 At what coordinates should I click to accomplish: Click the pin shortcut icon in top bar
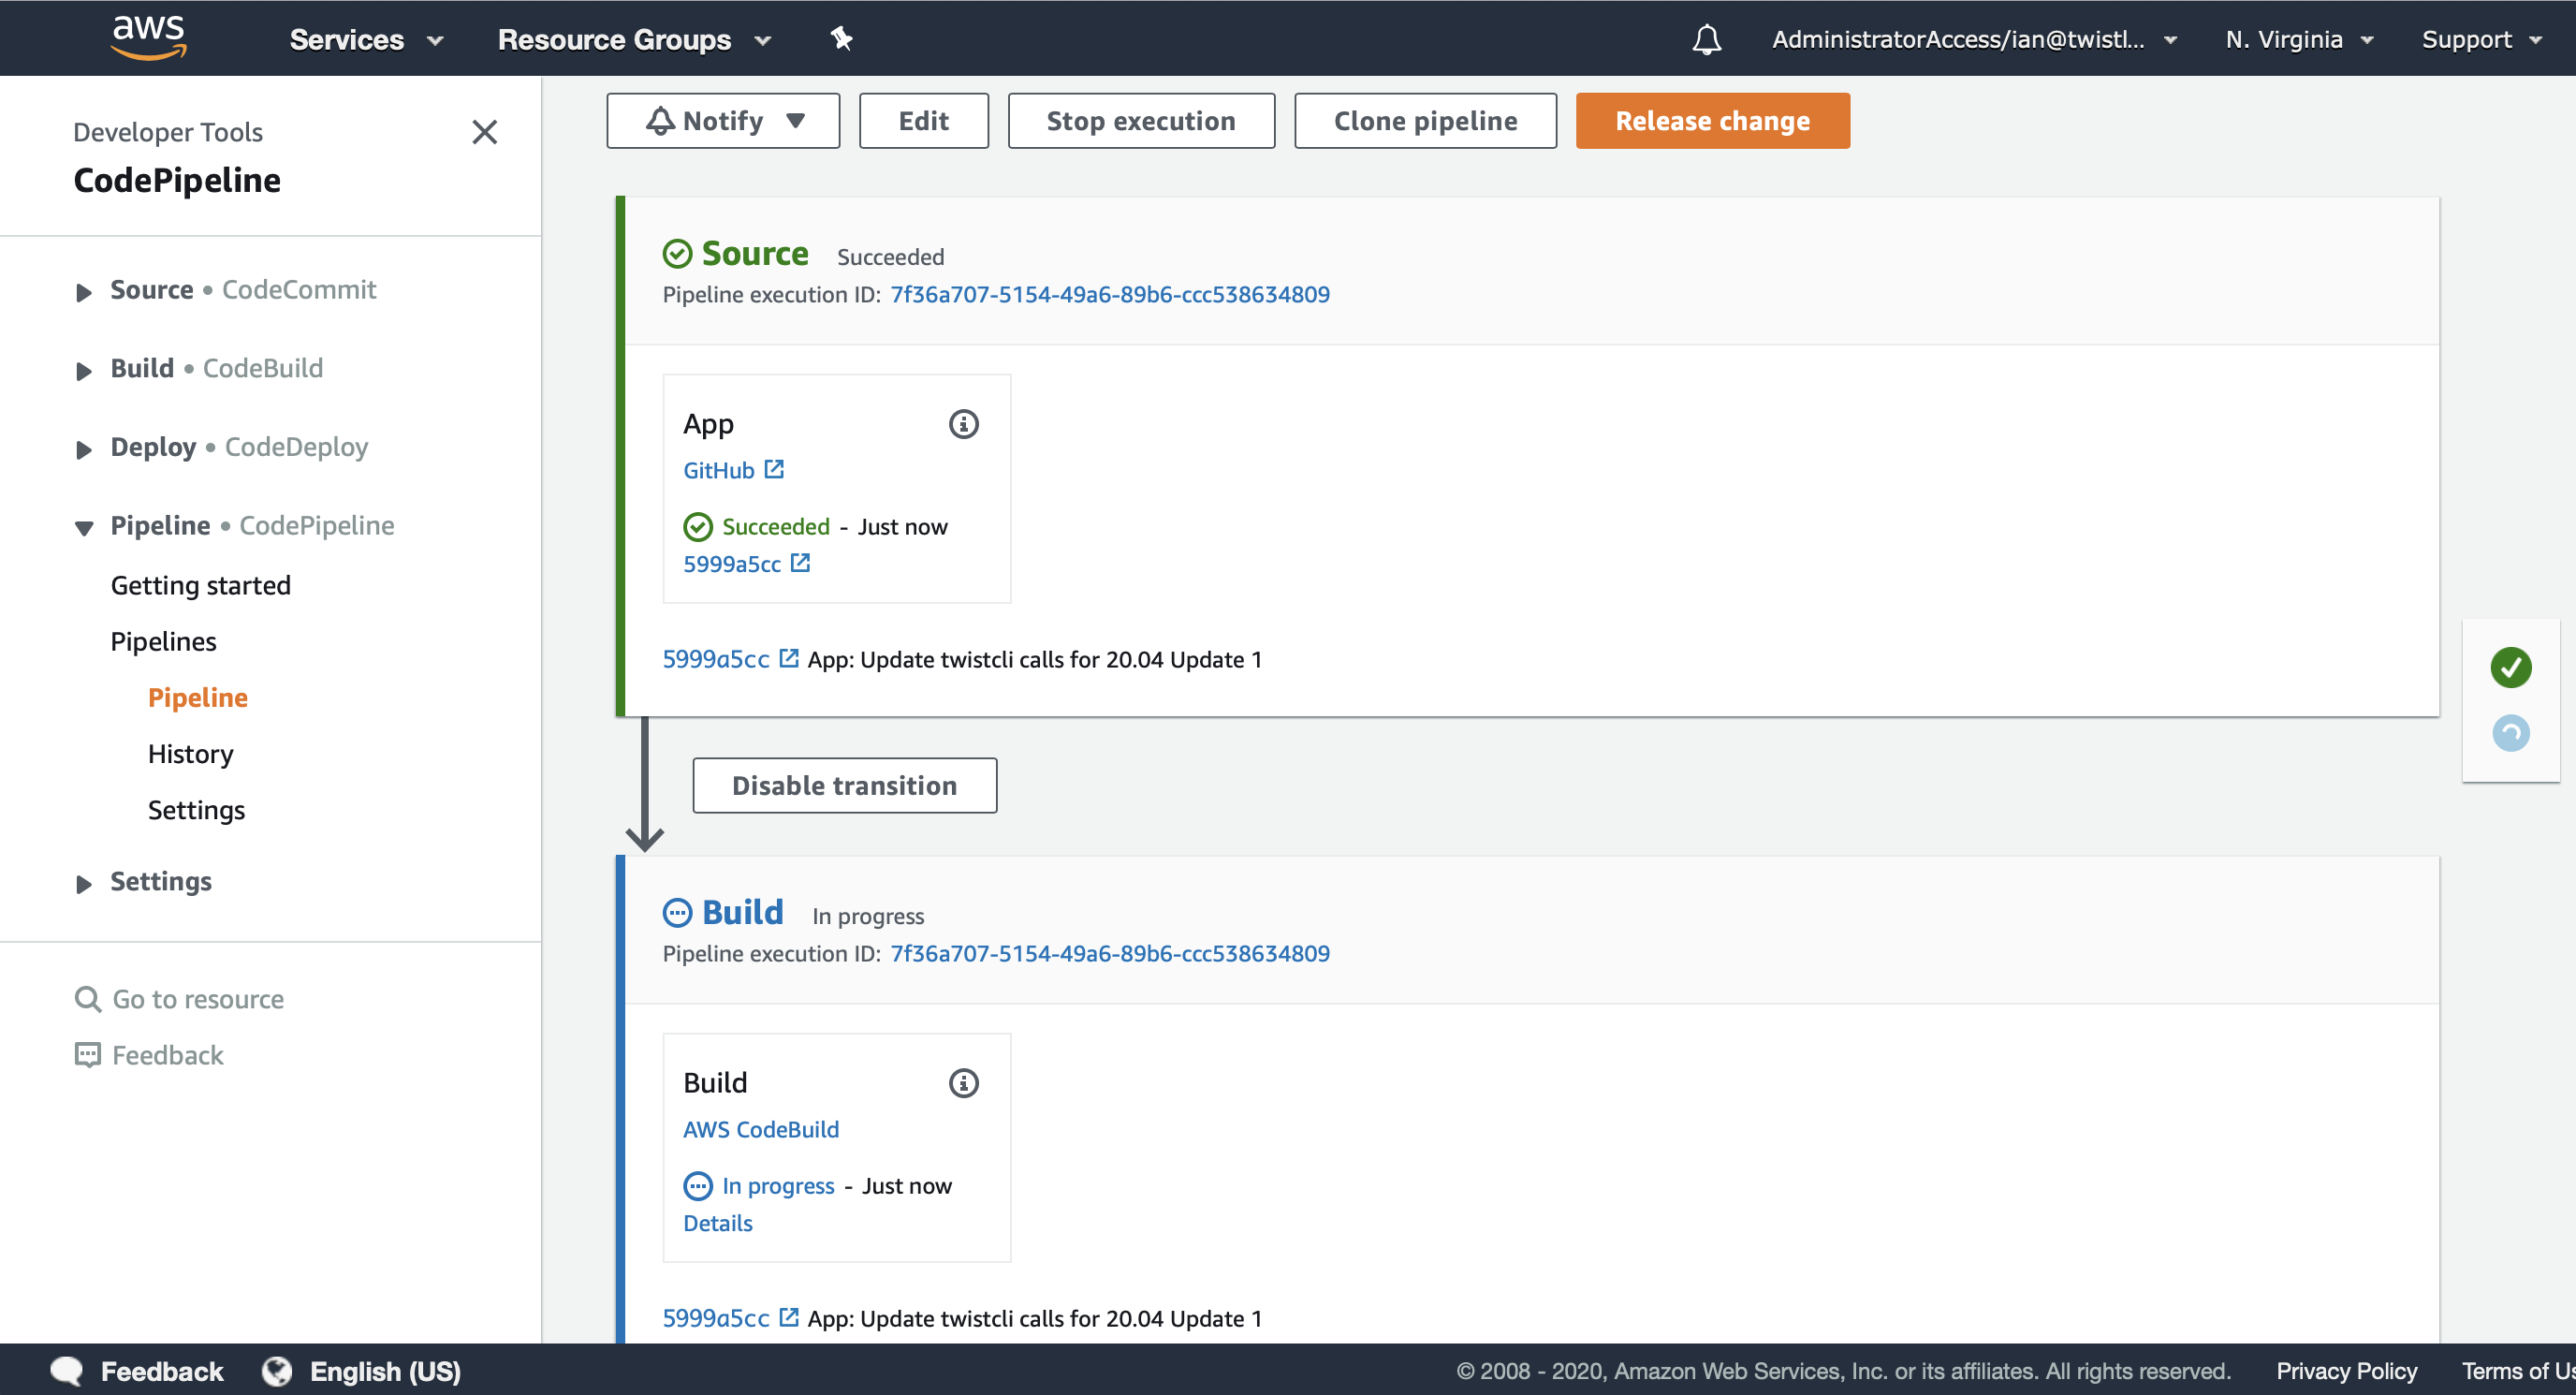[x=841, y=39]
